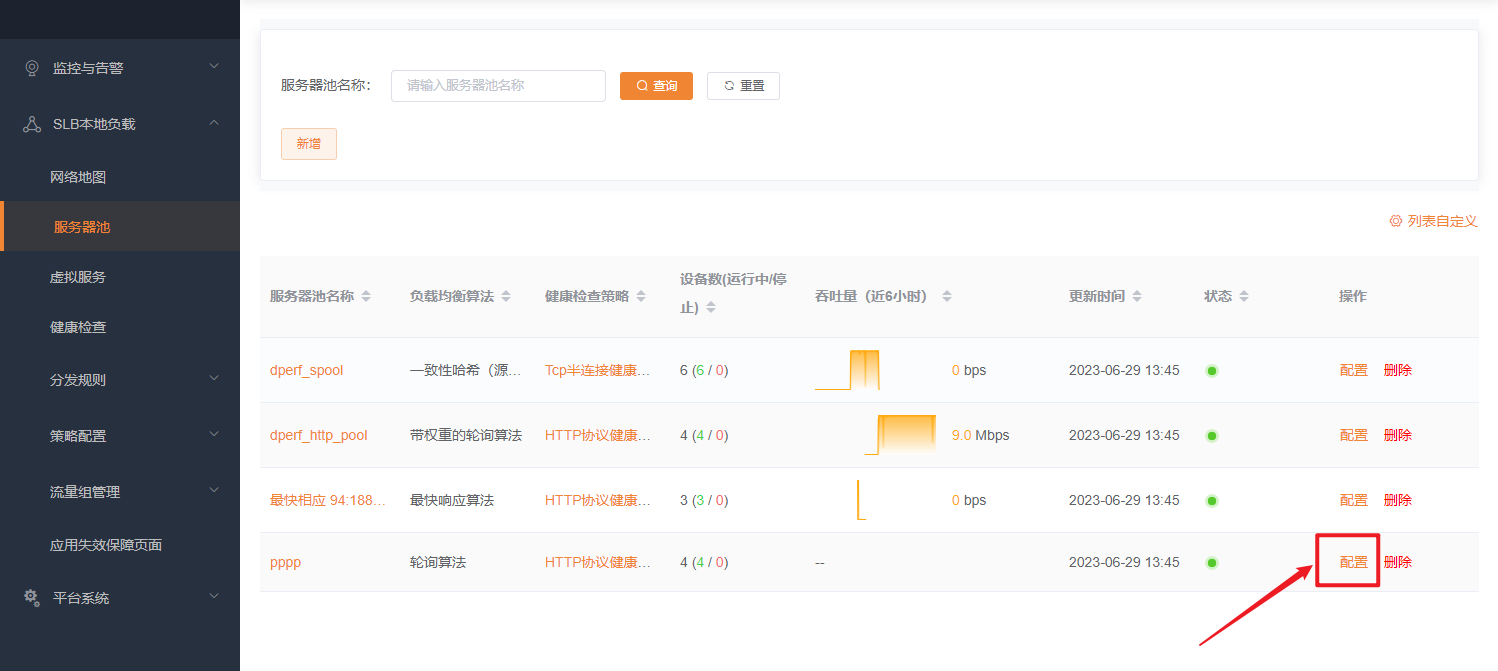1498x671 pixels.
Task: Expand the 分发规则 submenu chevron
Action: 214,379
